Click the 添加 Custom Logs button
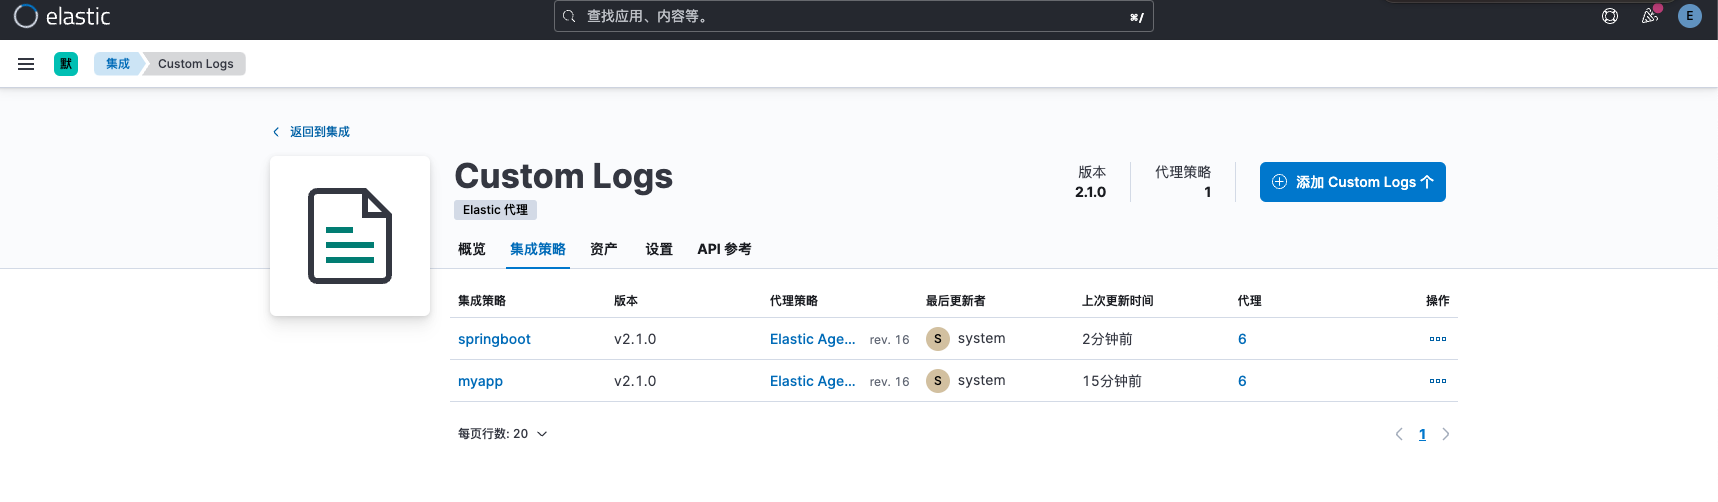Screen dimensions: 1718x502 click(1353, 182)
